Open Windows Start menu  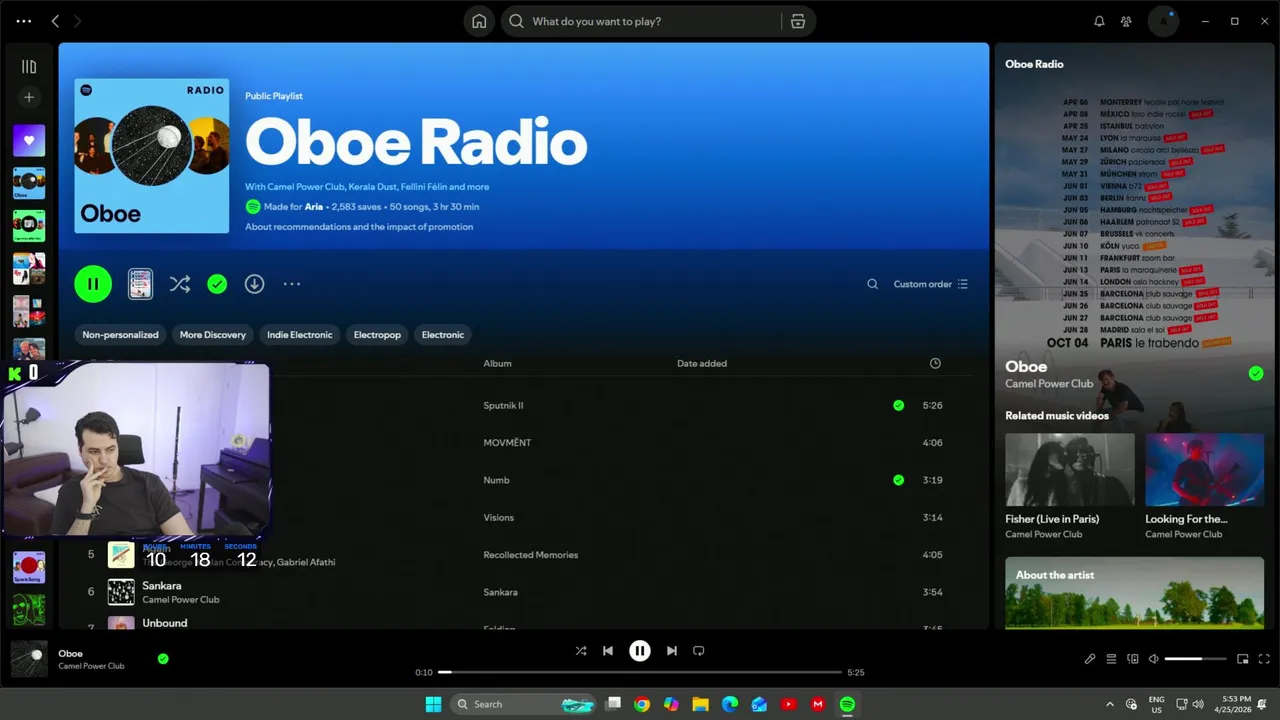tap(433, 704)
